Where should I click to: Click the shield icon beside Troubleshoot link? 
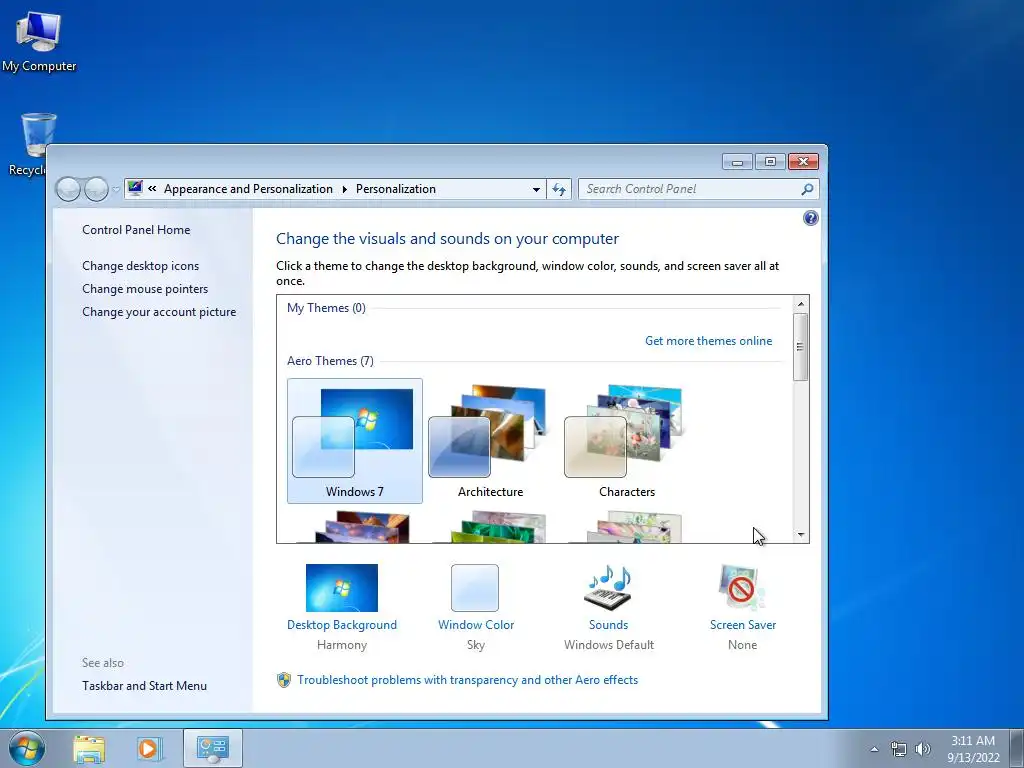[284, 680]
